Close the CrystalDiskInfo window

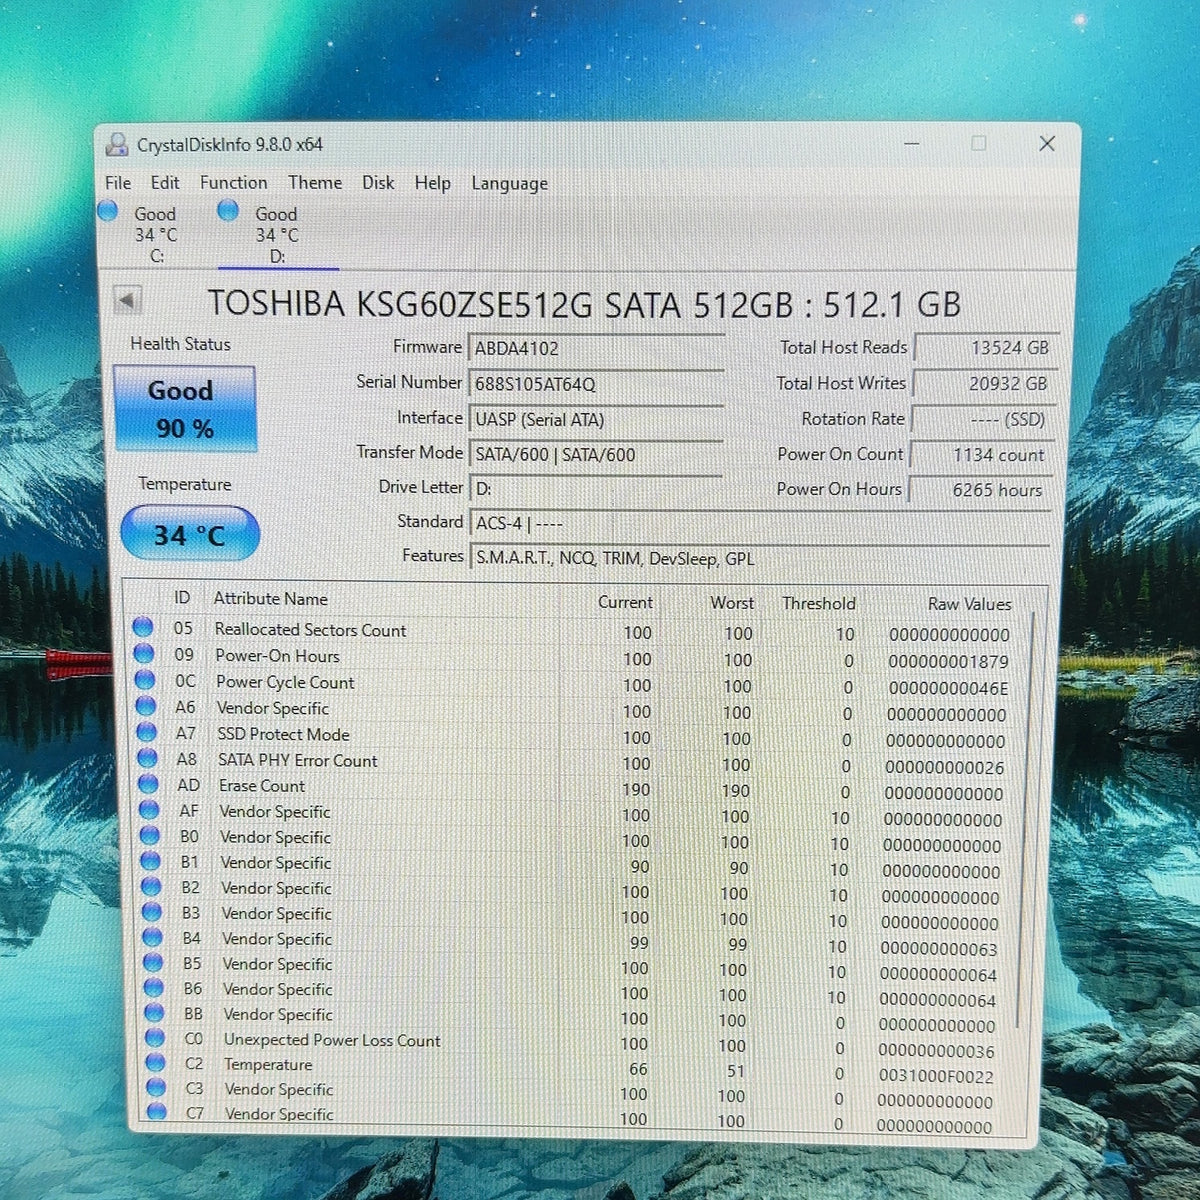point(1047,144)
